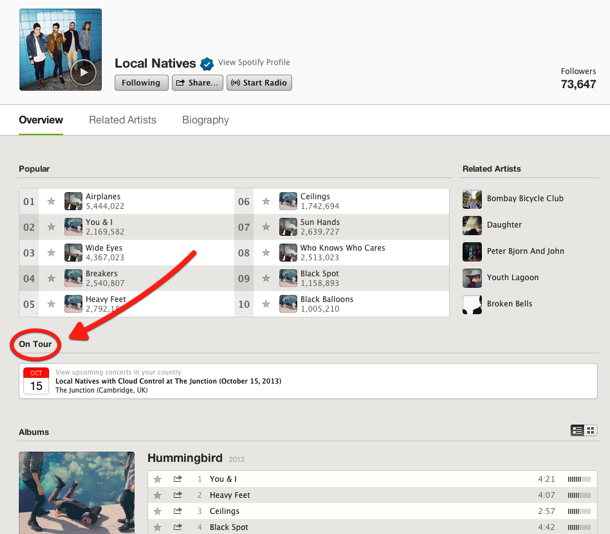
Task: Star You & I in Hummingbird
Action: pos(157,479)
